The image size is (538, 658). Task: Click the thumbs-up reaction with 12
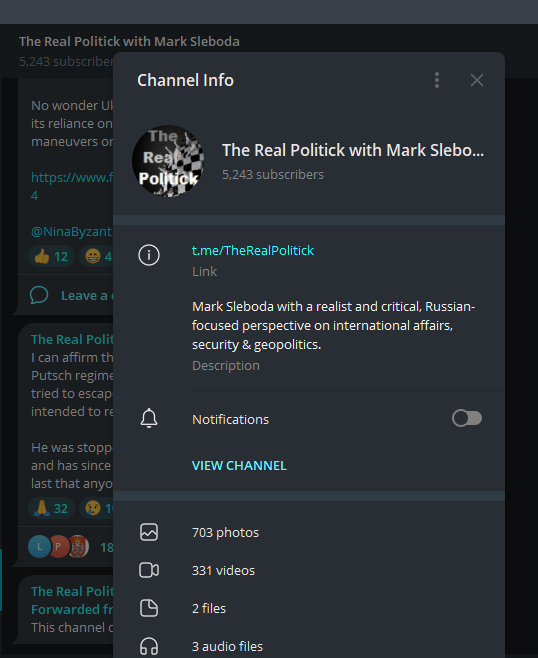(51, 256)
